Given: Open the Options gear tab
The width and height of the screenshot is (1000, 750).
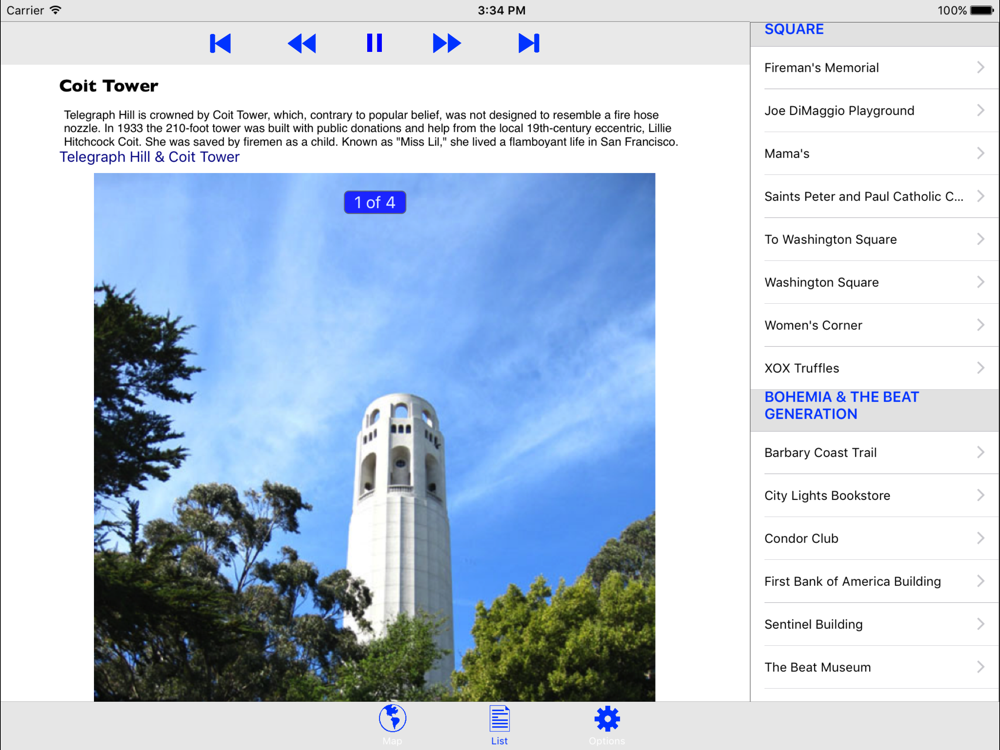Looking at the screenshot, I should pyautogui.click(x=607, y=724).
